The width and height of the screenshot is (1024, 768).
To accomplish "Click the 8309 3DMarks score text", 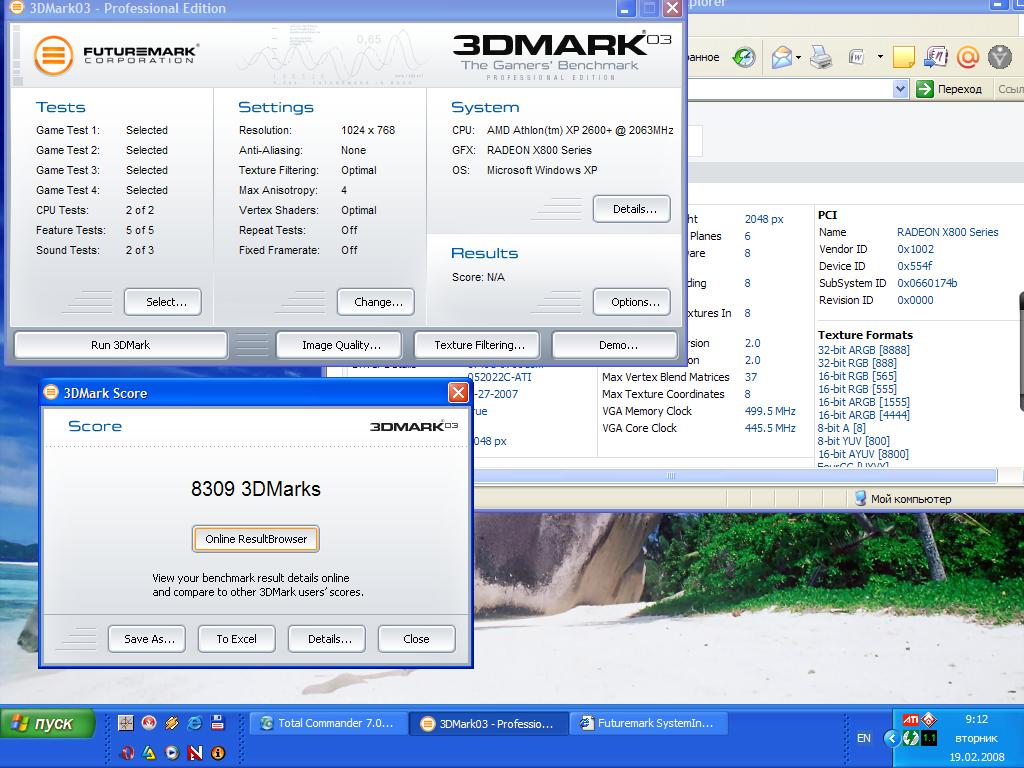I will coord(255,488).
